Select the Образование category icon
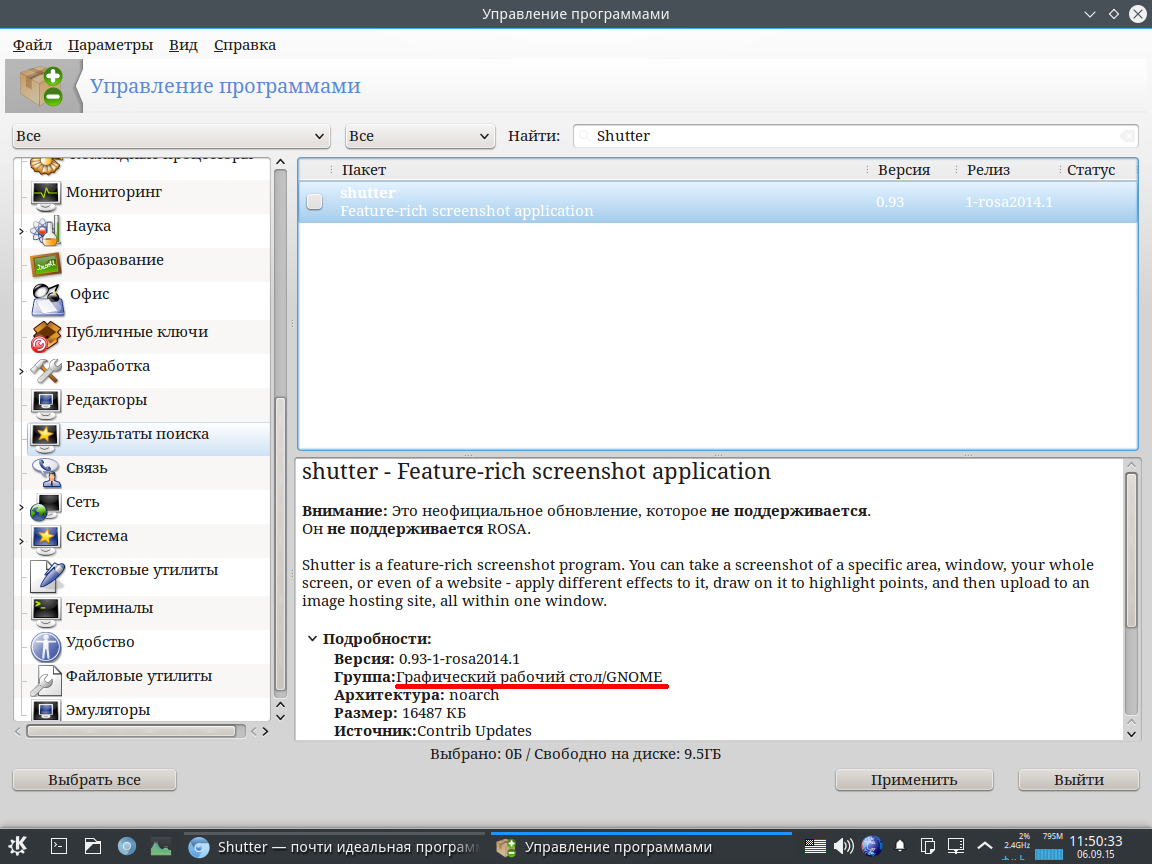Image resolution: width=1152 pixels, height=864 pixels. click(x=46, y=262)
